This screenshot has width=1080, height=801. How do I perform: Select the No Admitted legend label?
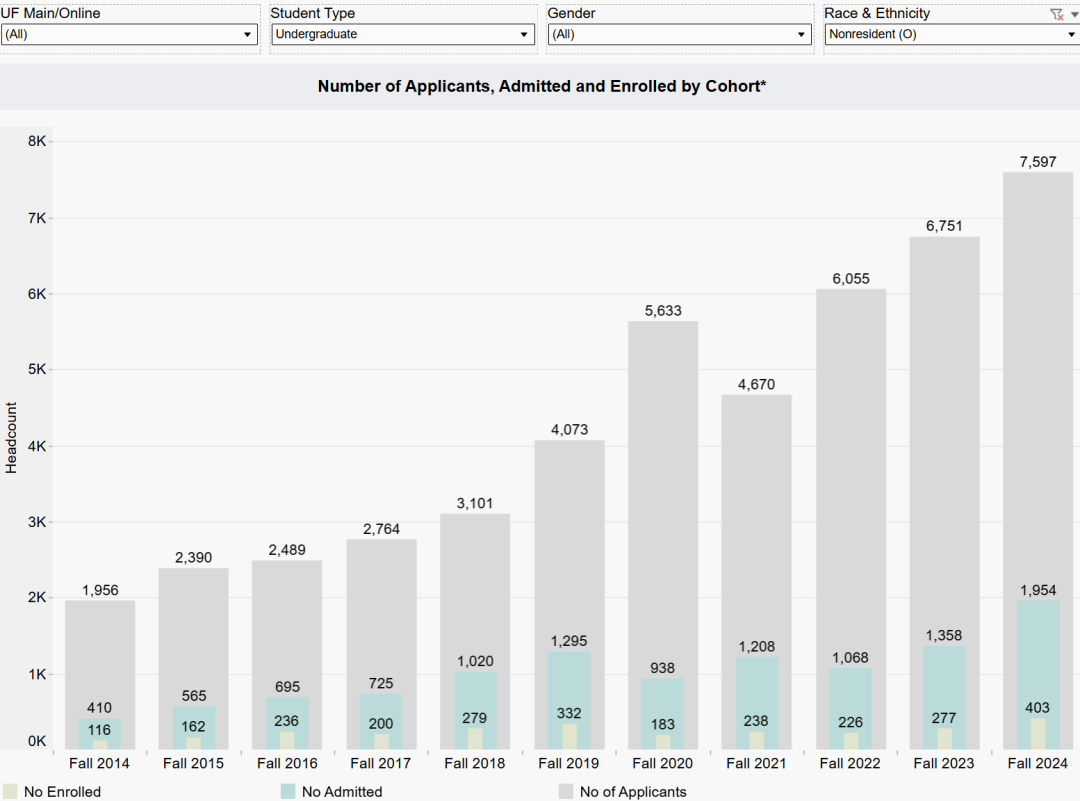point(342,792)
